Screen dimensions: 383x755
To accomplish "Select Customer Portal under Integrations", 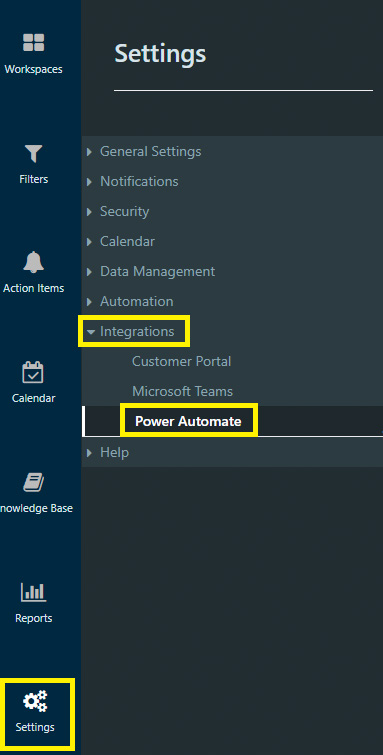I will coord(182,361).
